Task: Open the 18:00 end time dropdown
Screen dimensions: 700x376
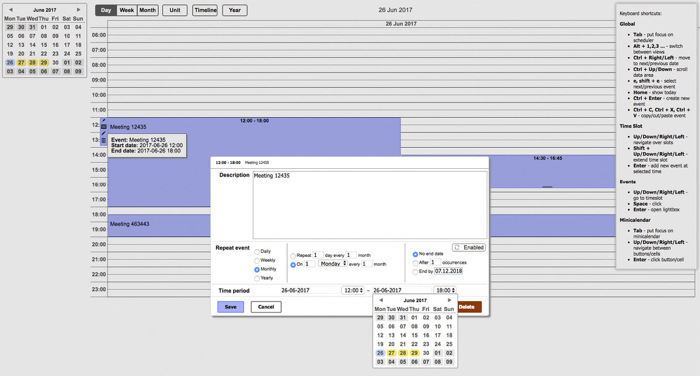Action: click(445, 290)
